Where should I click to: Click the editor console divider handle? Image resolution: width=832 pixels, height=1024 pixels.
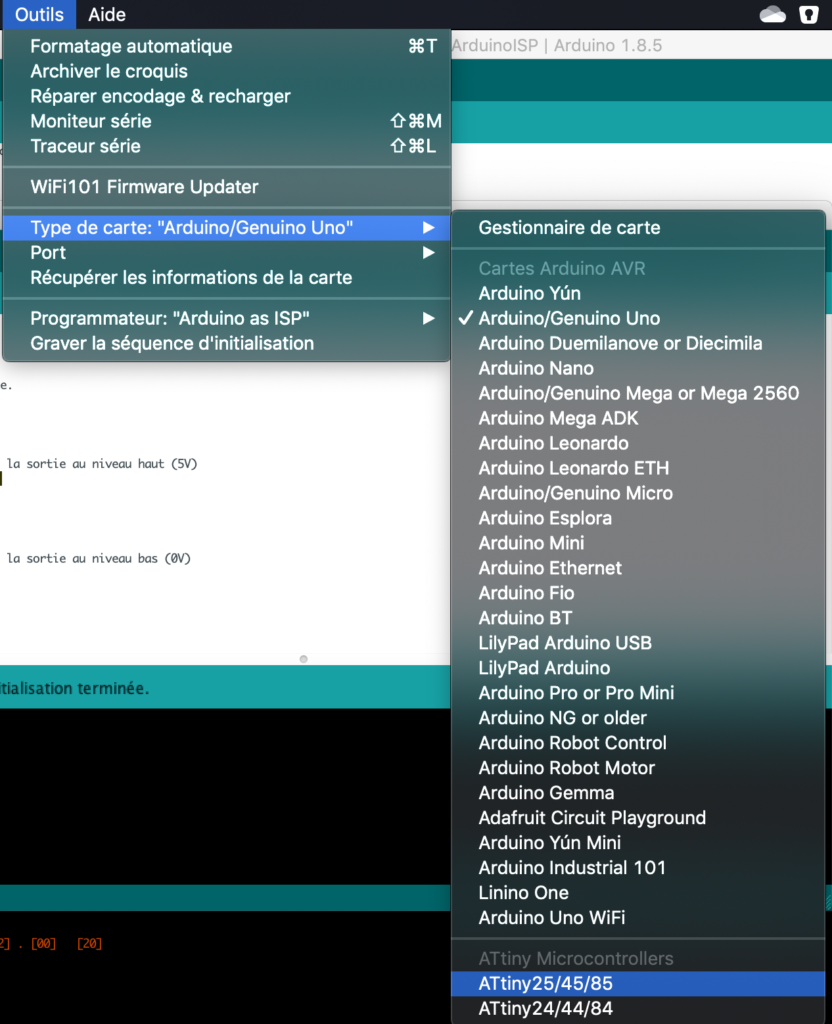(303, 659)
